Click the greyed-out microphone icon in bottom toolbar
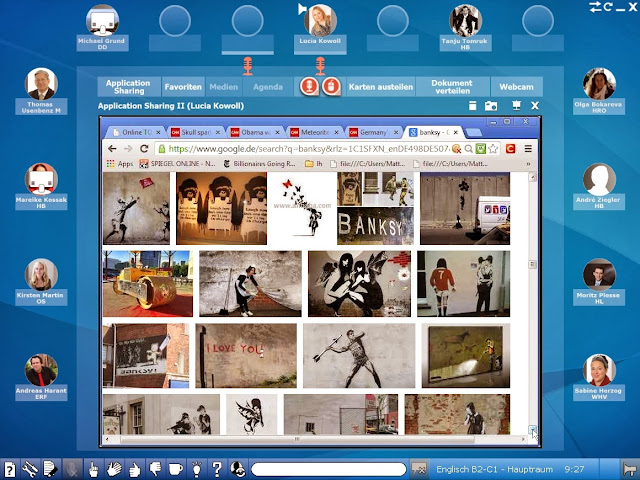 tap(72, 469)
